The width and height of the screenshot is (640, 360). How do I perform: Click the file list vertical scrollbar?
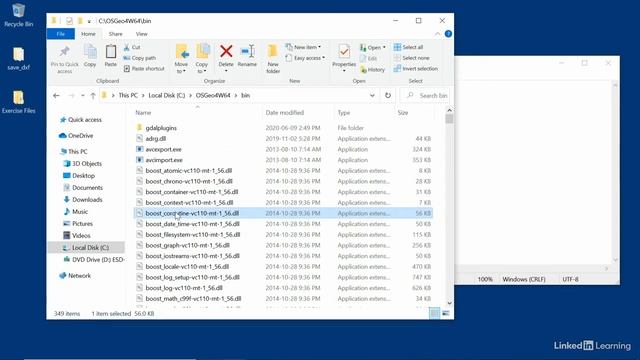(449, 206)
